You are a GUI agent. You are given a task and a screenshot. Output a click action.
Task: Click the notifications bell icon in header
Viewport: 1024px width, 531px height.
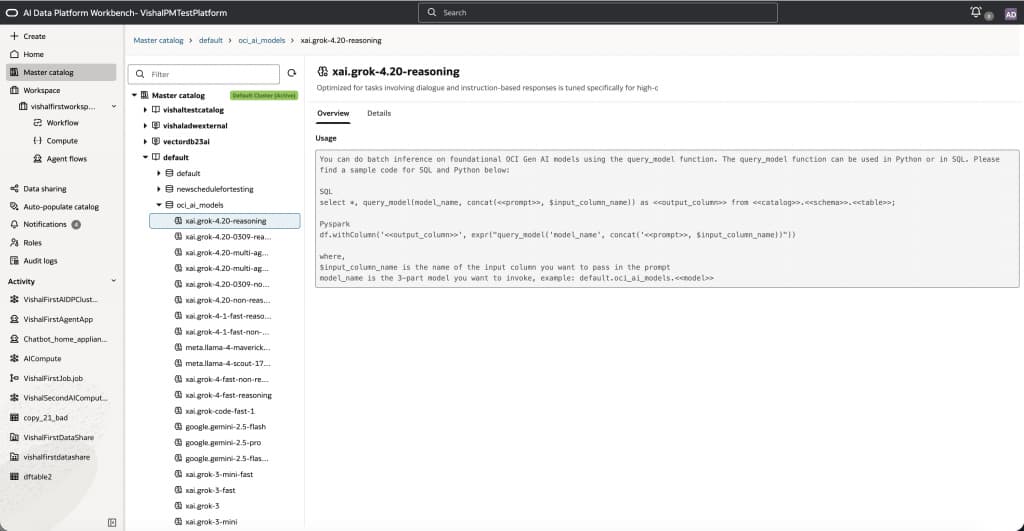point(976,12)
